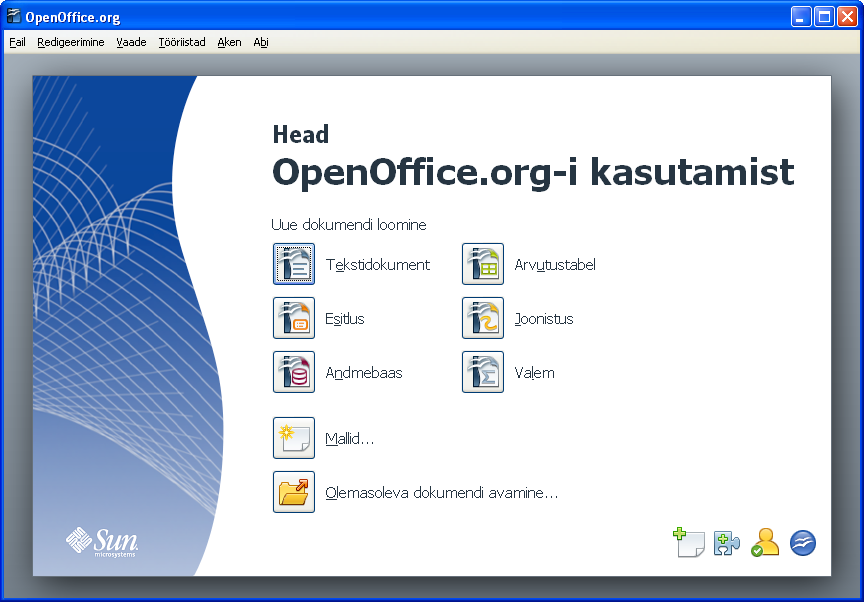The image size is (864, 602).
Task: Open the Abi help menu
Action: [x=261, y=42]
